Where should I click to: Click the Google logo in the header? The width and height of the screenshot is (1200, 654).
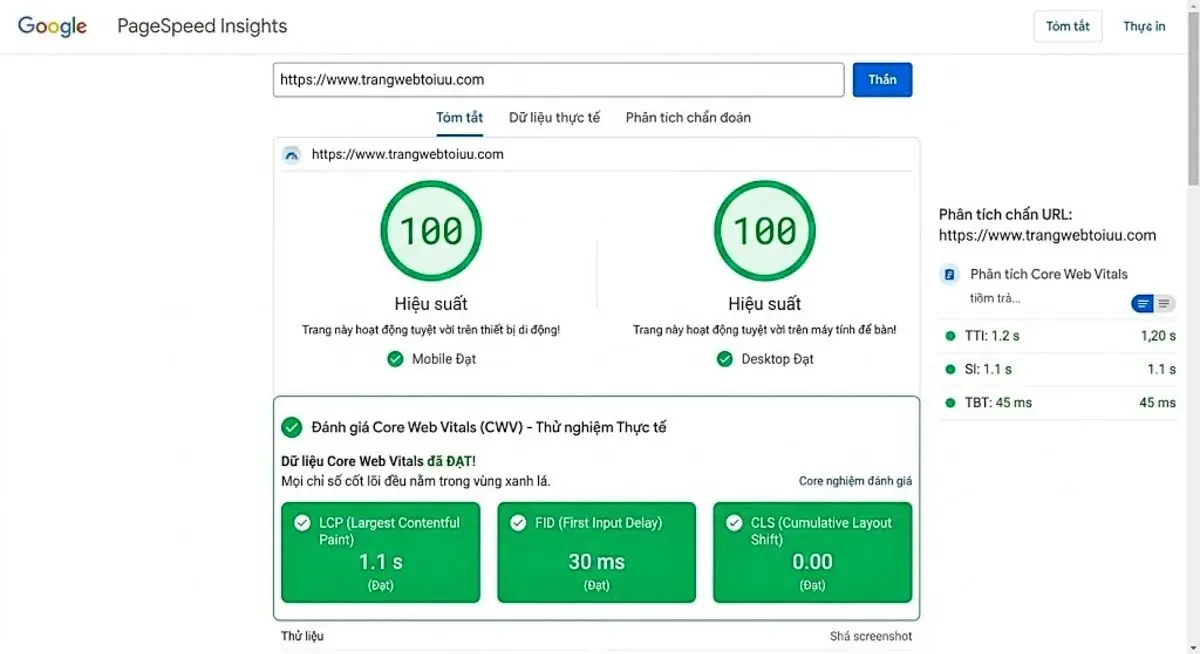(x=51, y=26)
